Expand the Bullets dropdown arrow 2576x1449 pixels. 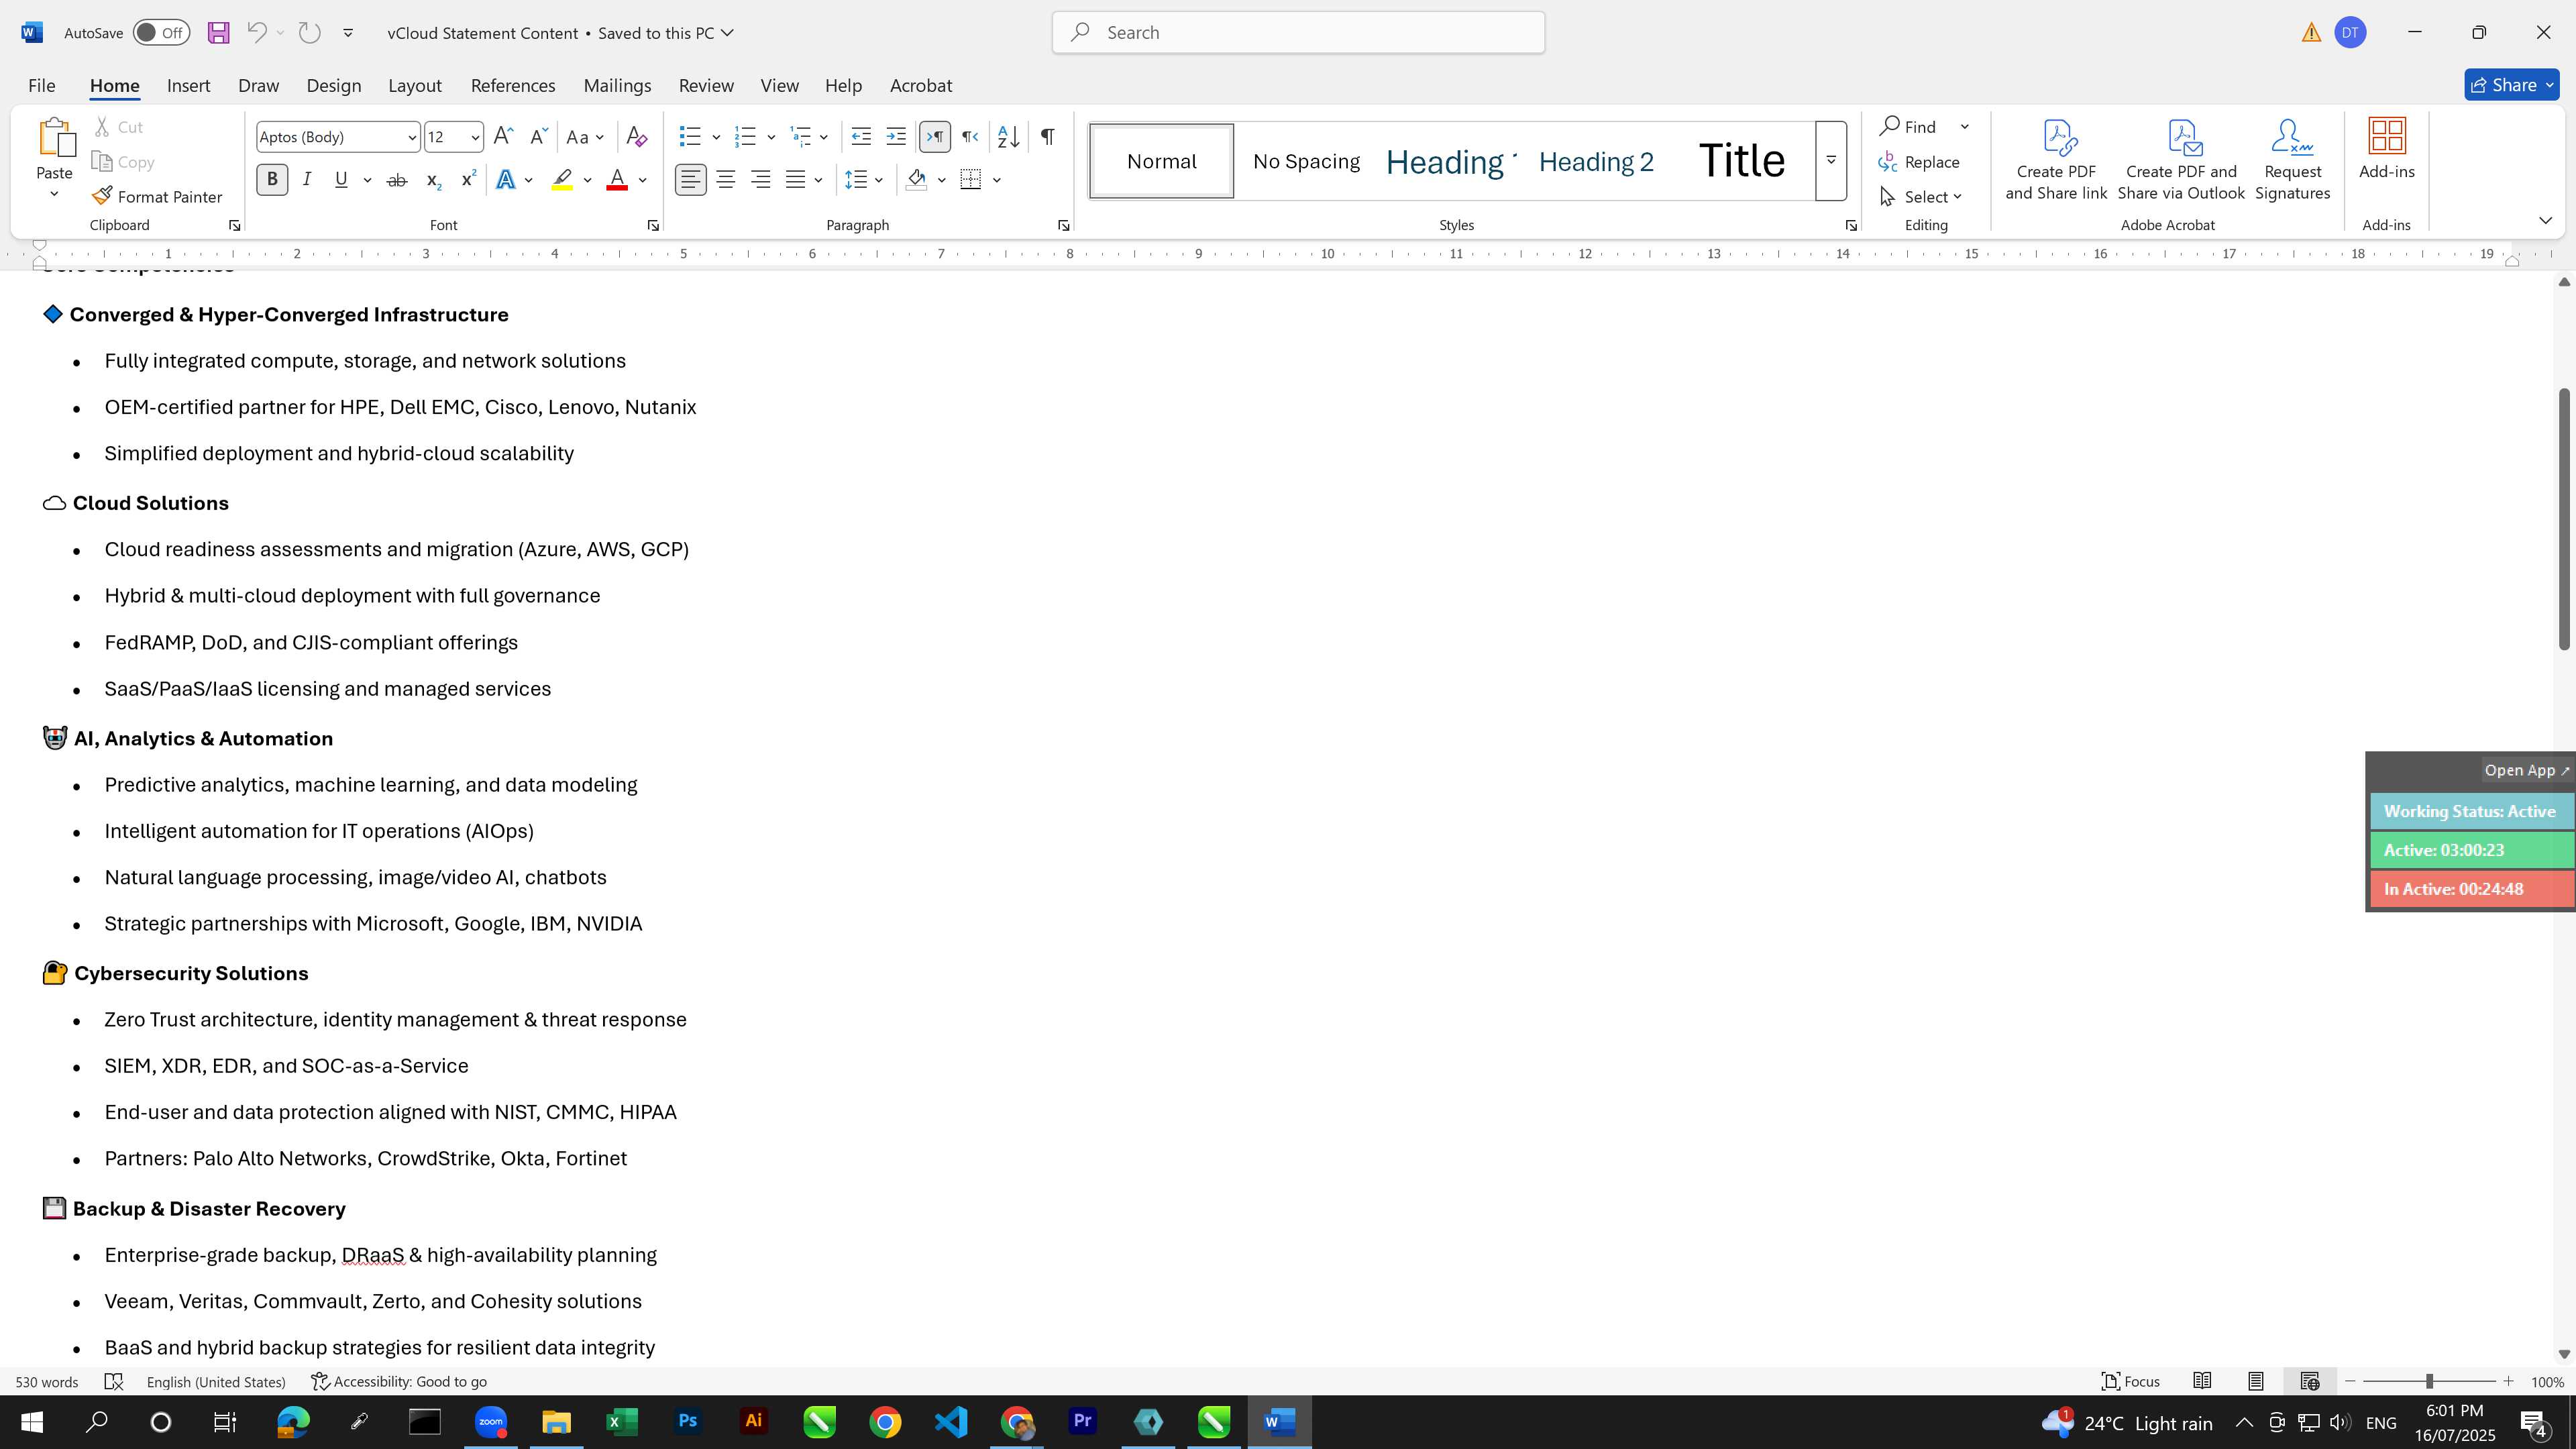[x=716, y=137]
